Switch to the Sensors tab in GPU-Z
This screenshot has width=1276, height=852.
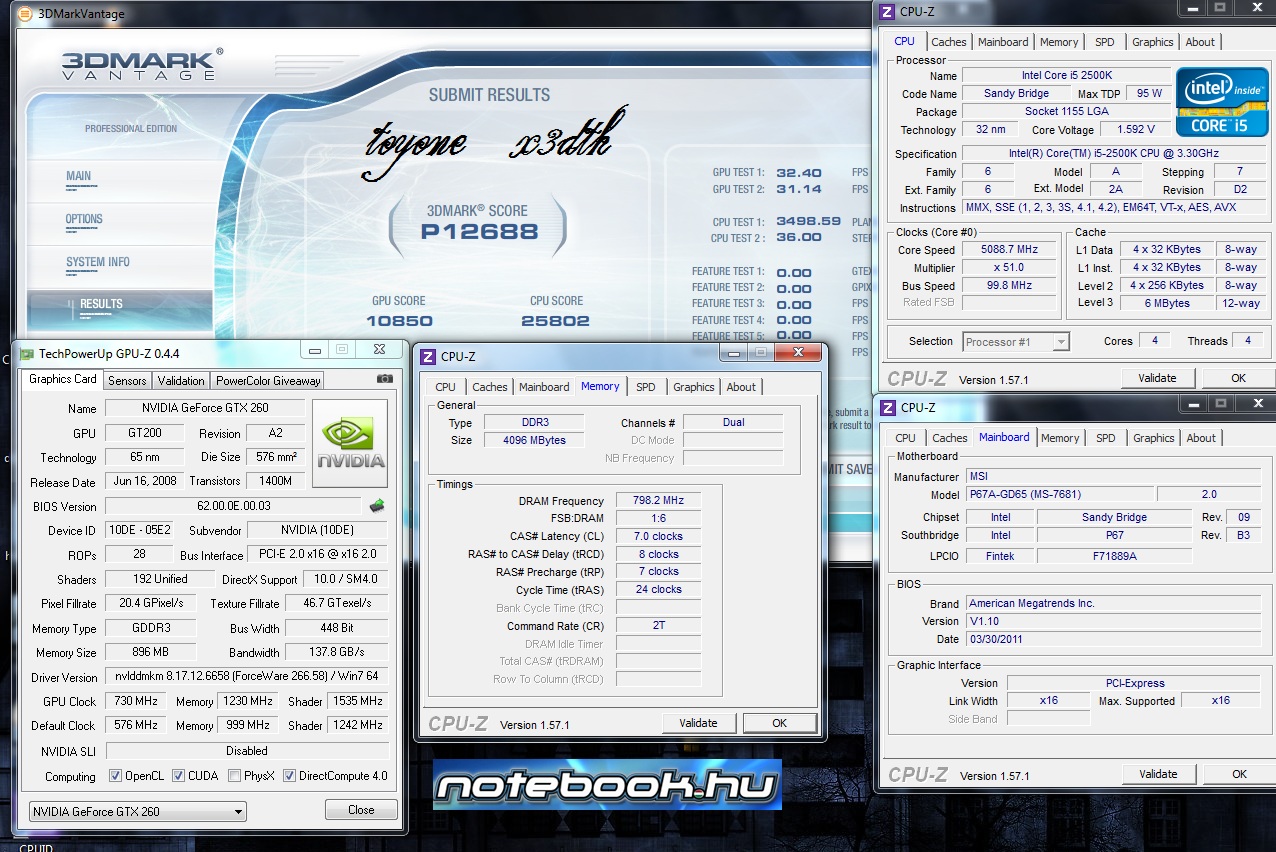(127, 380)
